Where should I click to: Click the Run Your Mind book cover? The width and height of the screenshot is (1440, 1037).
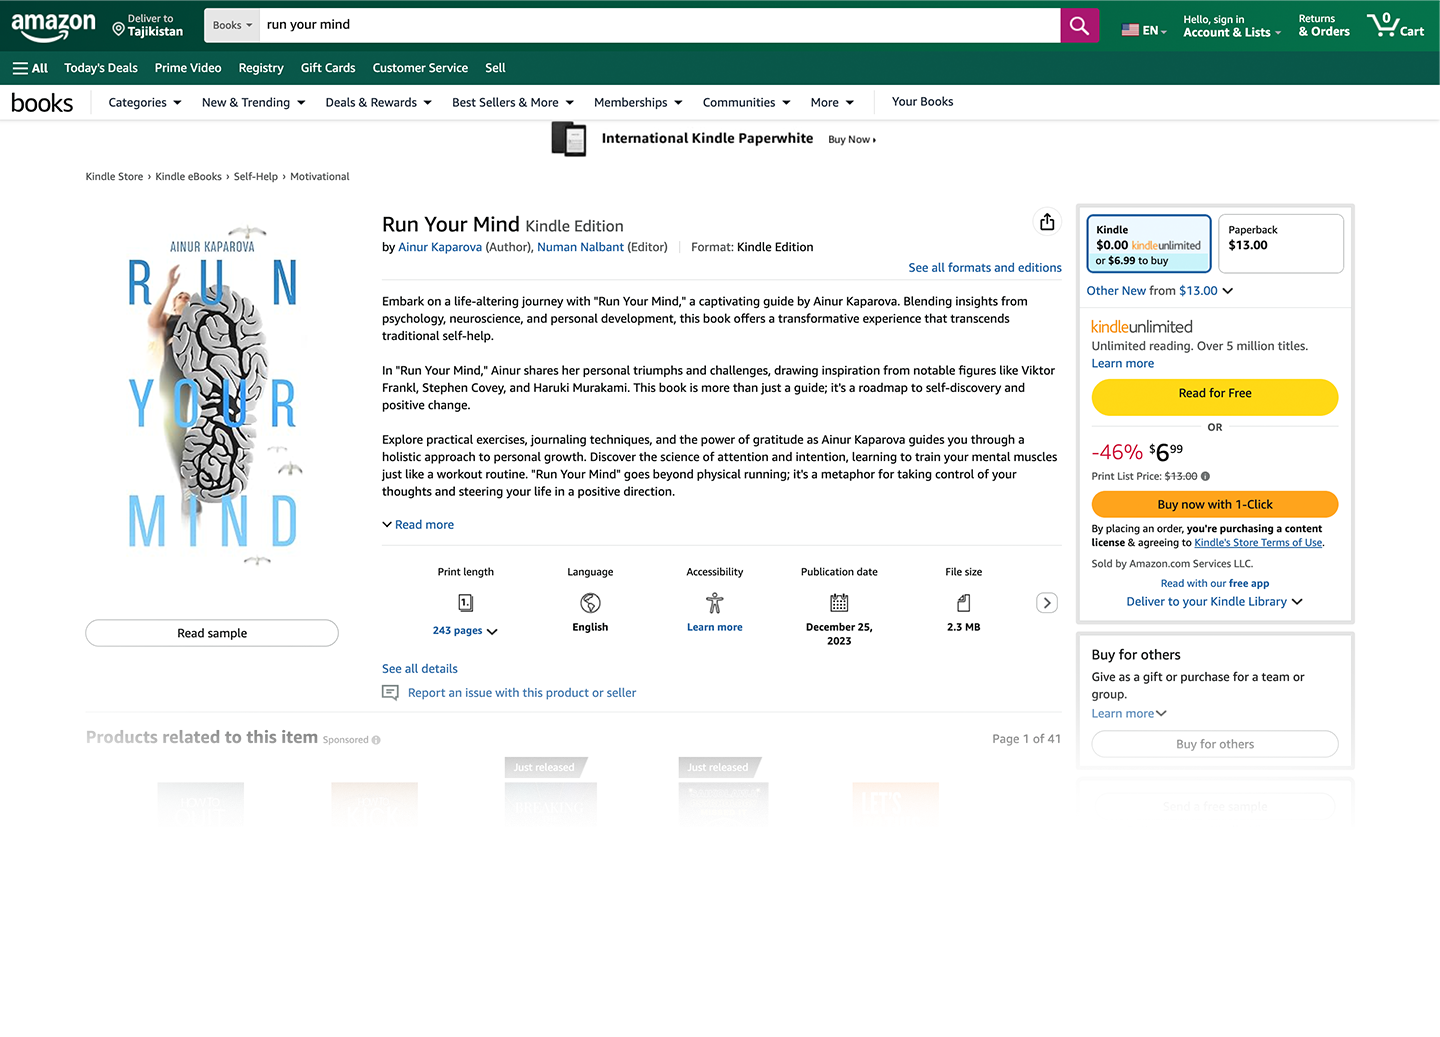212,398
